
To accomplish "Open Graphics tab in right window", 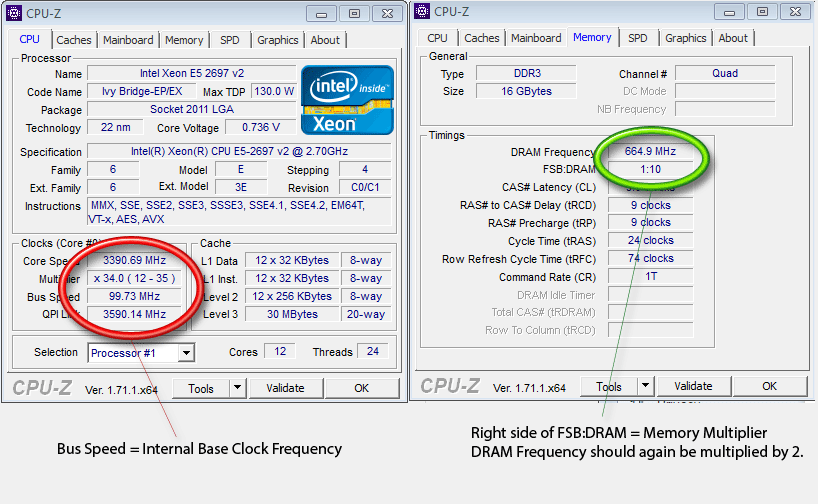I will [685, 38].
